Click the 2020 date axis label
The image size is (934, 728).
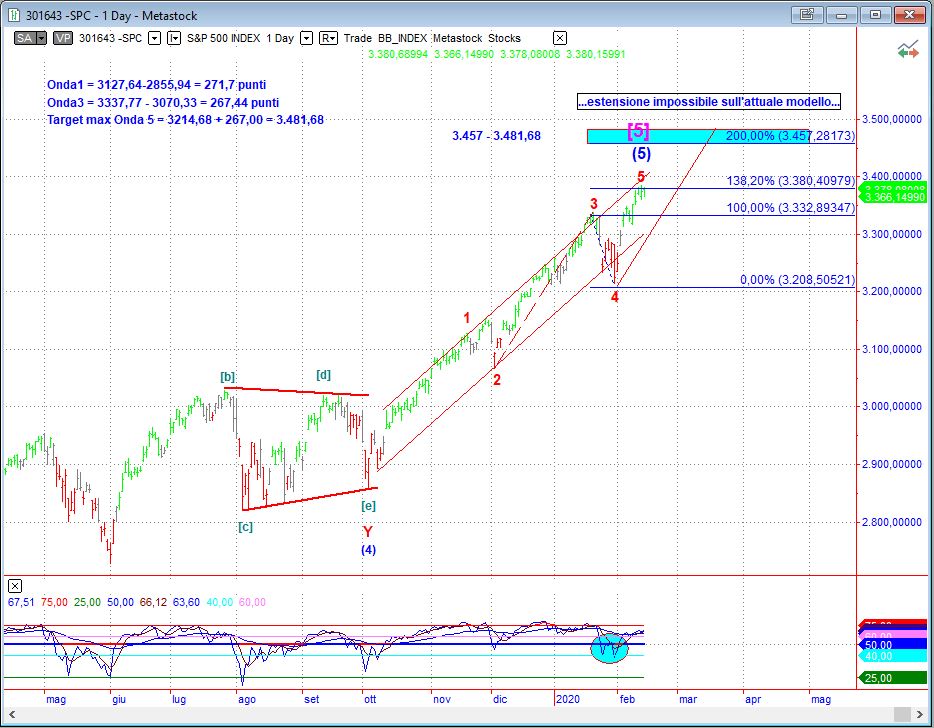(569, 699)
